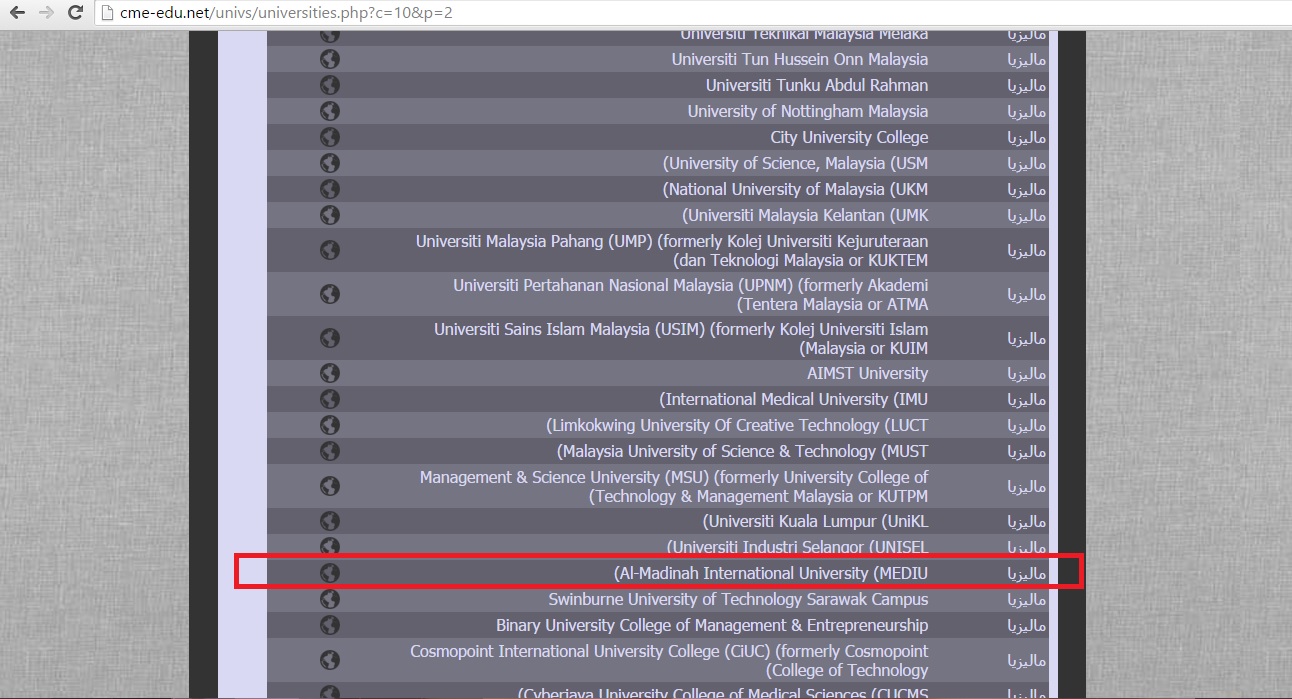Open globe icon for Limkokwing University

(x=330, y=425)
